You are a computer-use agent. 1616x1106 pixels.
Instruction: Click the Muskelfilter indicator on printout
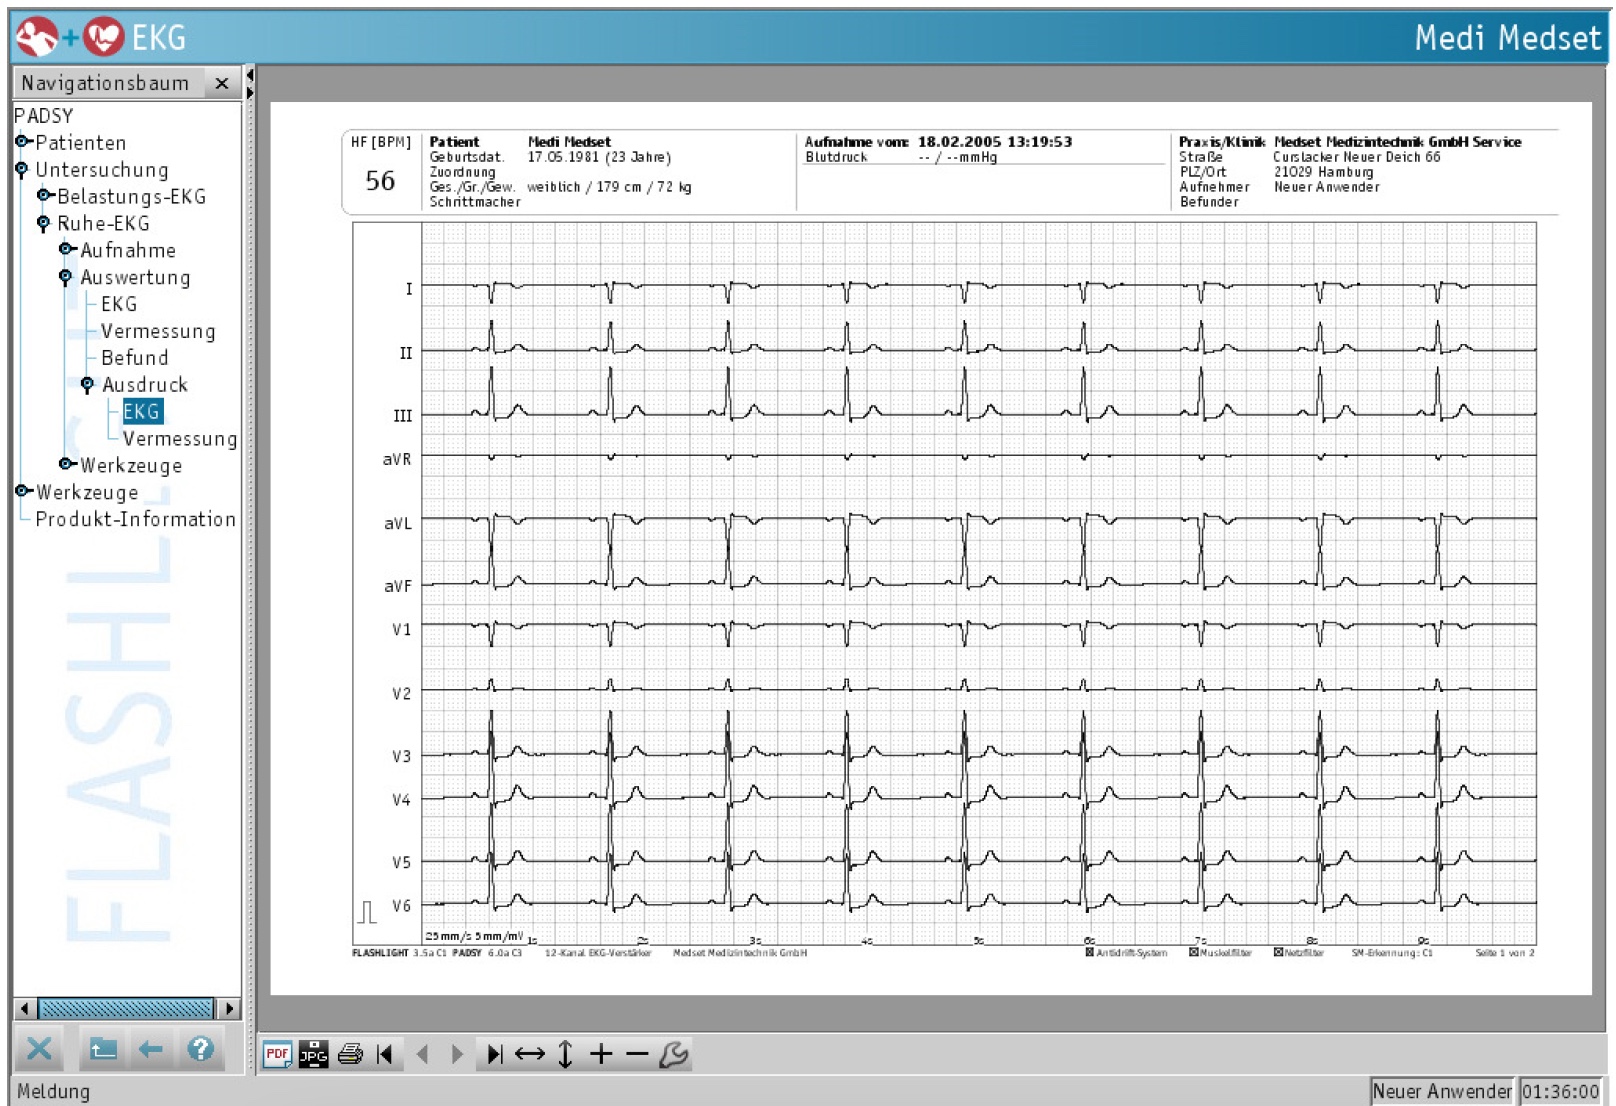pyautogui.click(x=1220, y=953)
